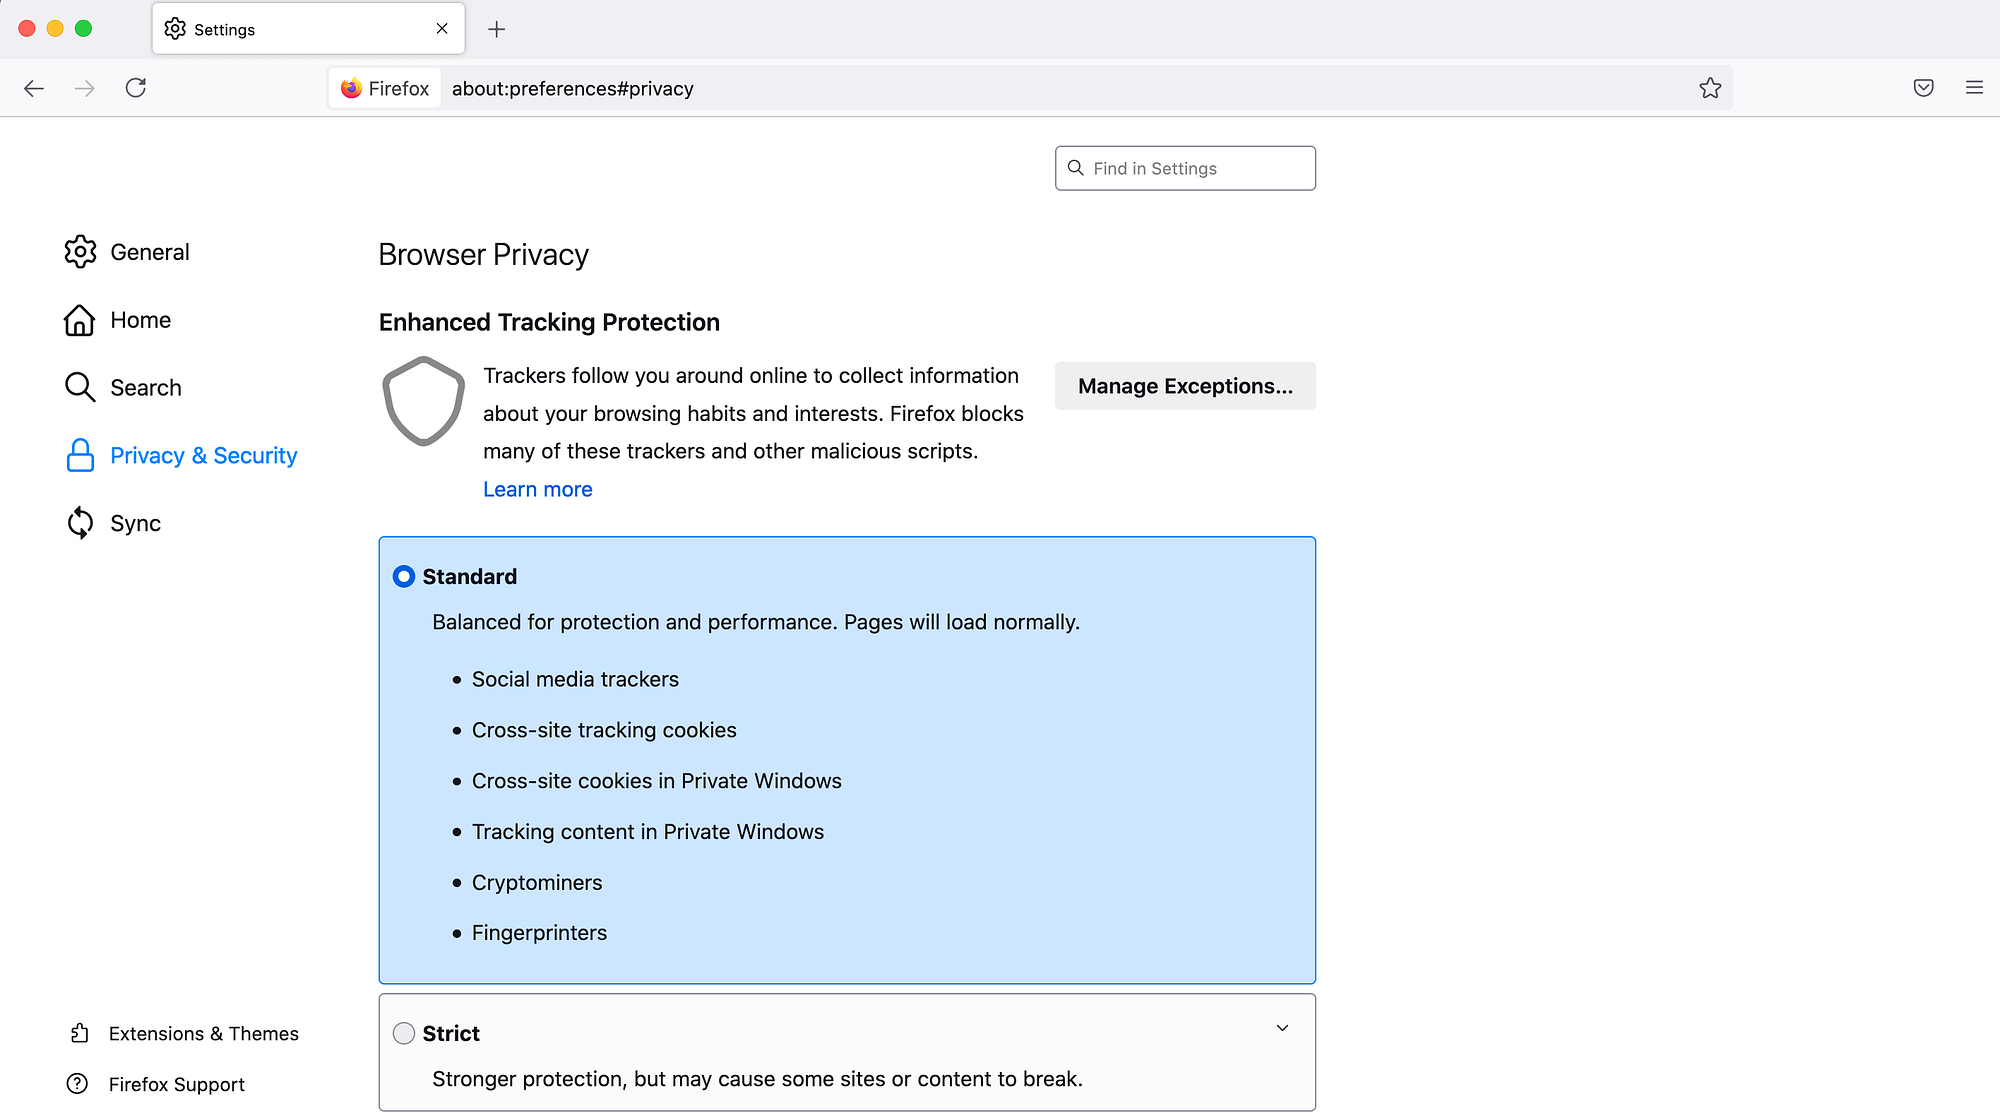Click the Sync circular arrows icon
The image size is (2000, 1116).
pos(80,522)
